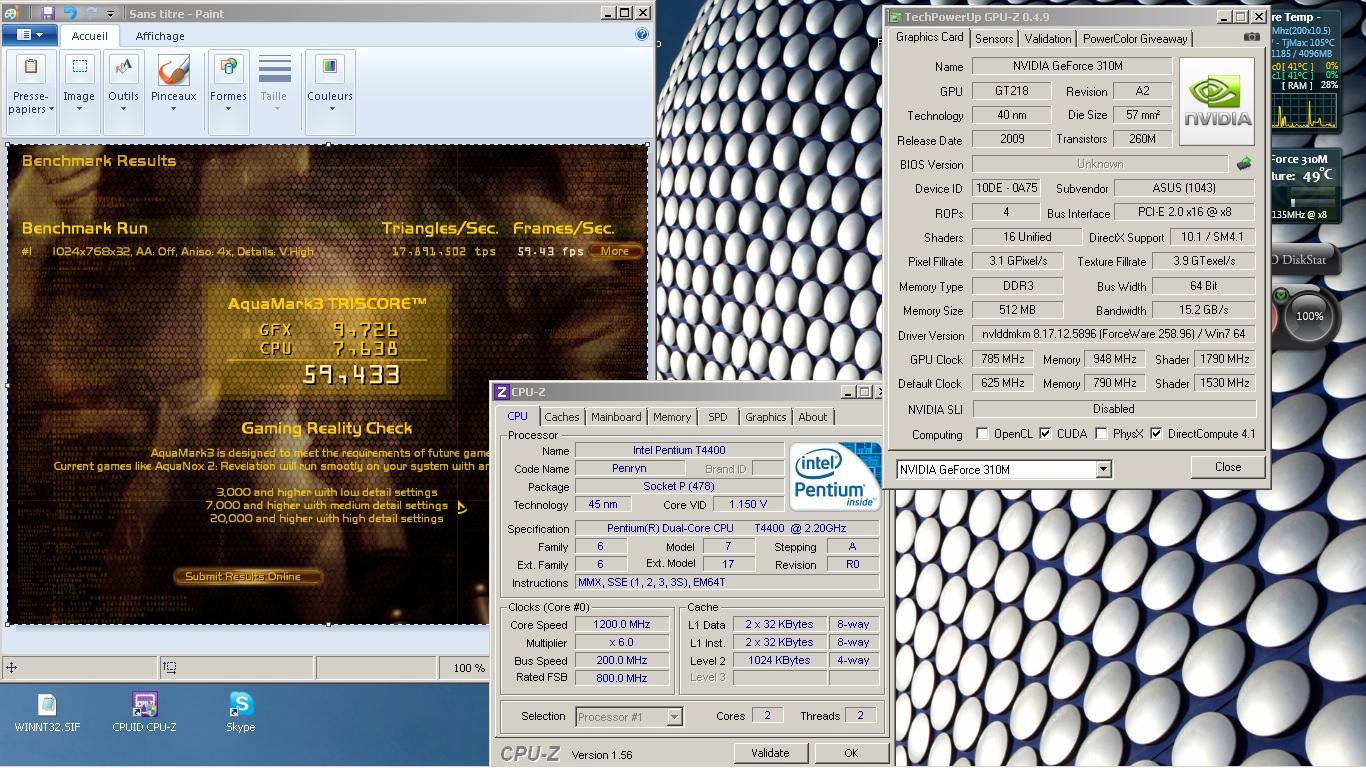Switch to the Caches tab in CPU-Z
The height and width of the screenshot is (768, 1366).
click(x=561, y=418)
